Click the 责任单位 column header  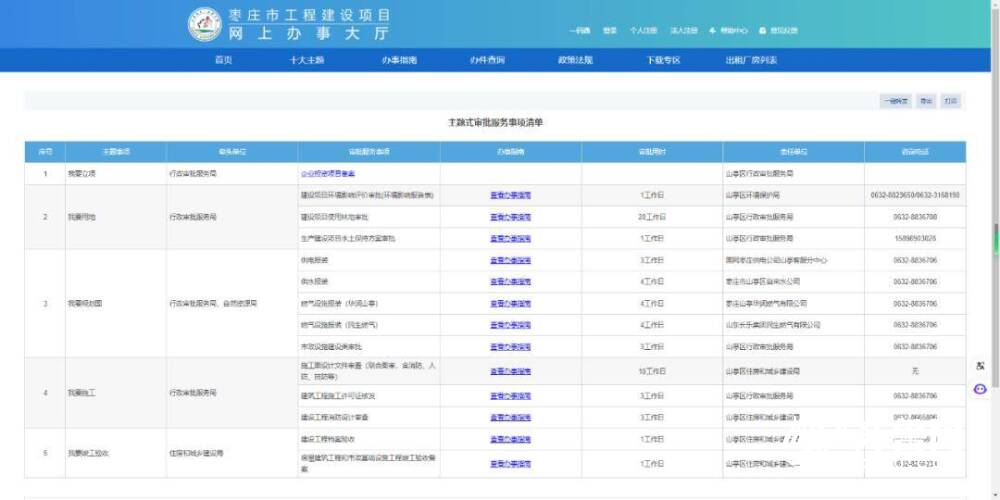click(793, 152)
